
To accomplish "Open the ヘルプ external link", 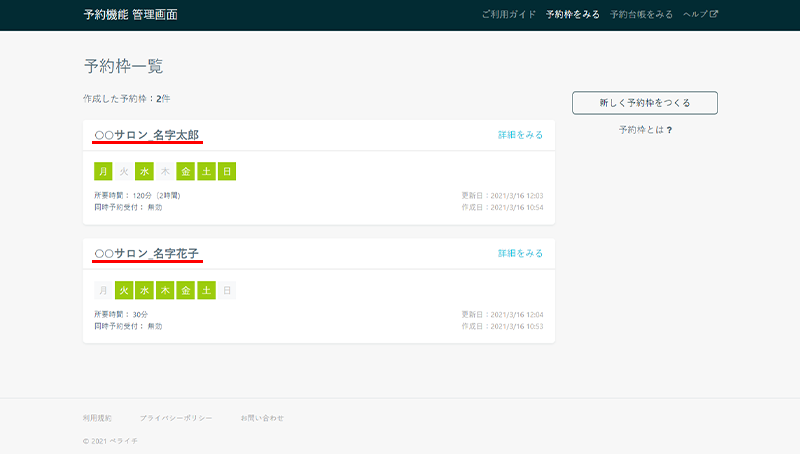I will point(700,15).
